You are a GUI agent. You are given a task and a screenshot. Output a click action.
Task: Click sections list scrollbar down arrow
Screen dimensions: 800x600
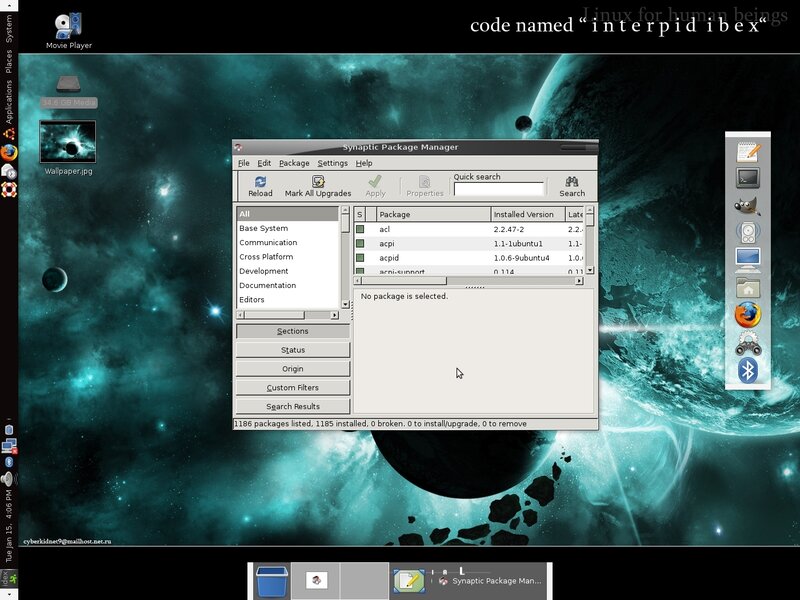(345, 304)
